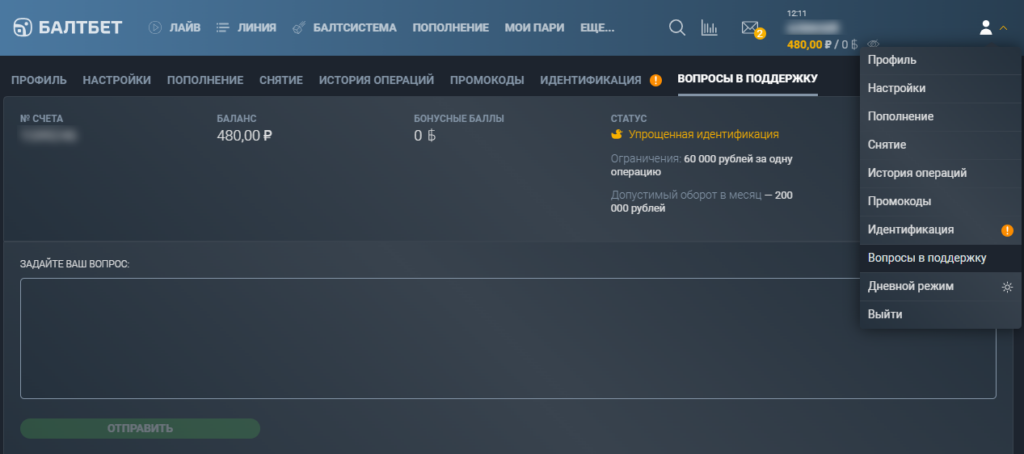Switch to the История операций tab

click(376, 80)
